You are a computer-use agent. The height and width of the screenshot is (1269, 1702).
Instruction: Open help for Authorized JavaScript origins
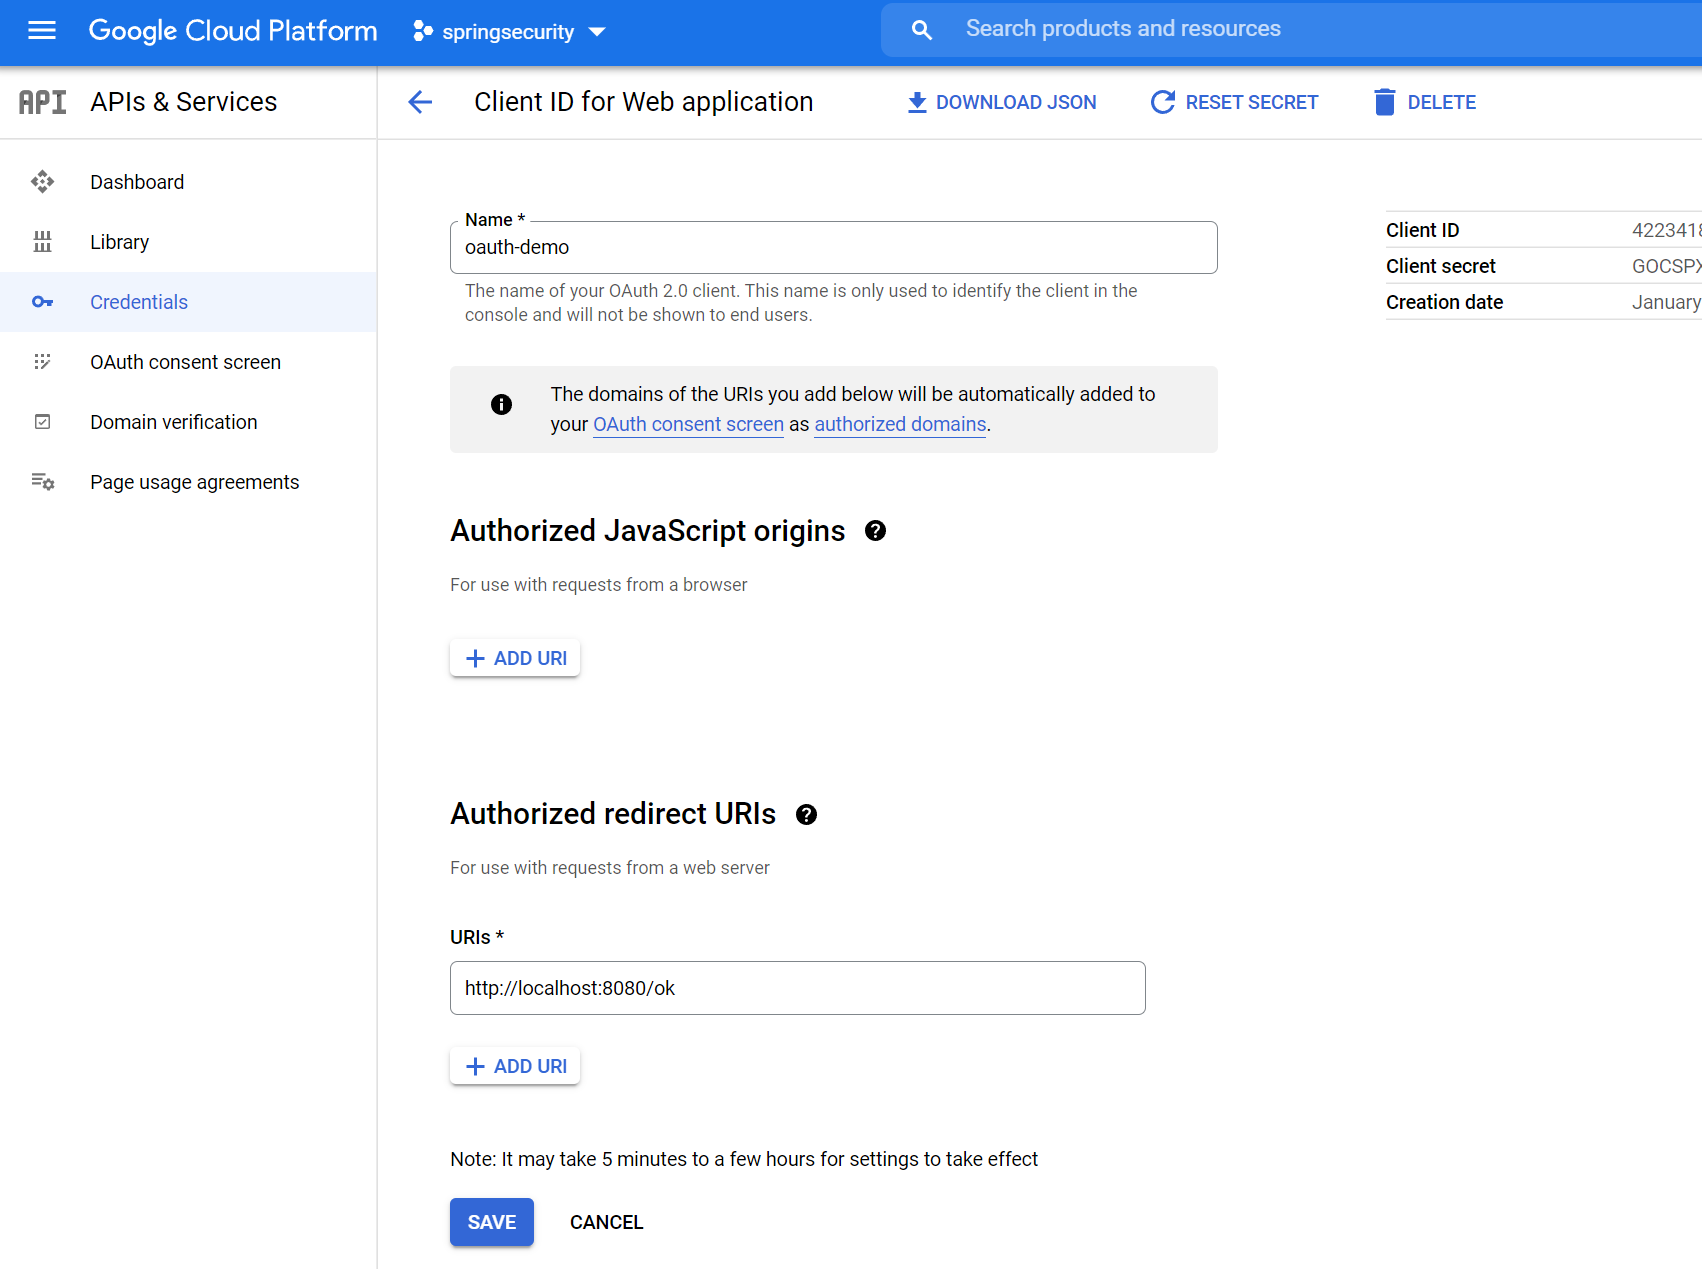tap(875, 531)
